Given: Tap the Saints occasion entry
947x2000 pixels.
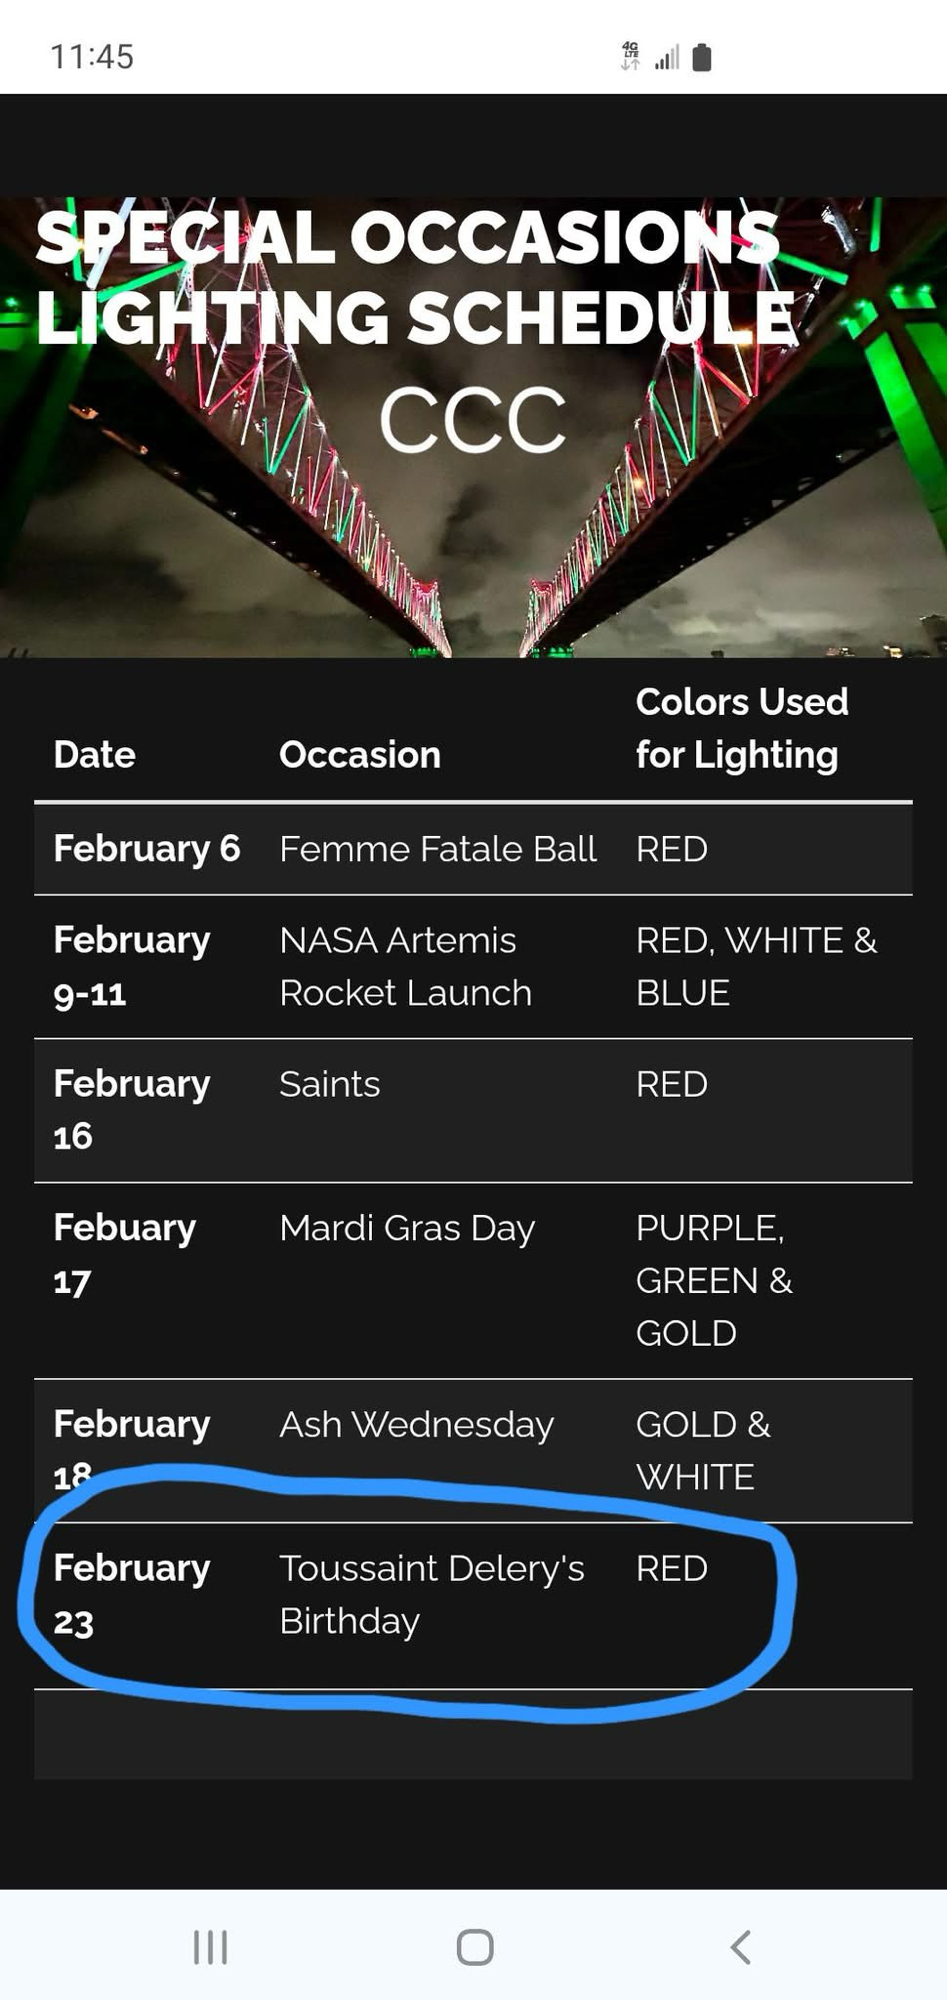Looking at the screenshot, I should [x=330, y=1084].
